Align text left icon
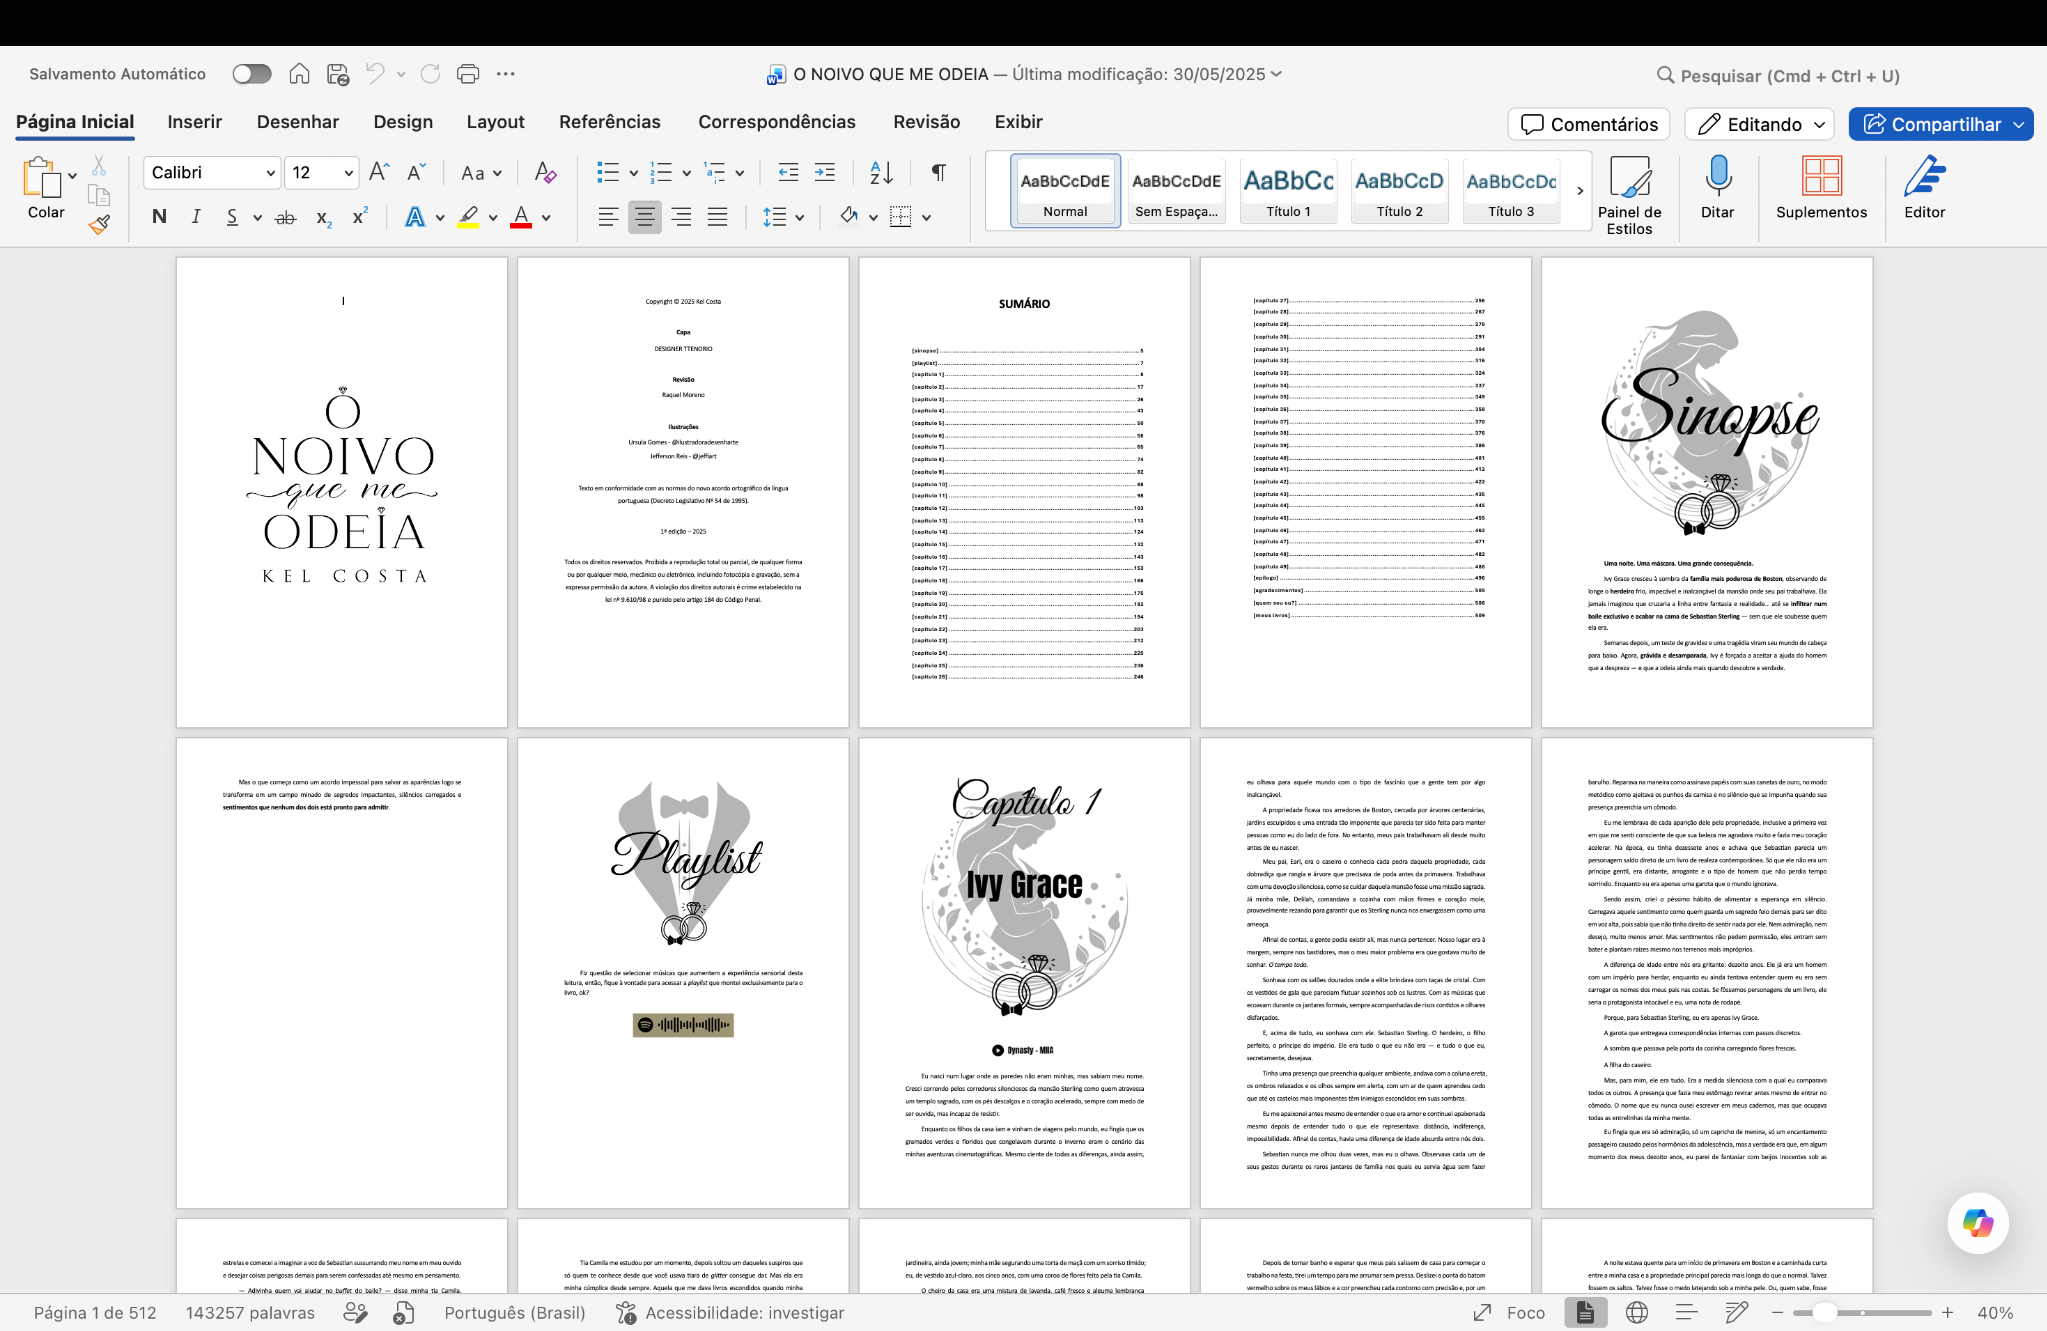This screenshot has height=1331, width=2047. (x=608, y=217)
